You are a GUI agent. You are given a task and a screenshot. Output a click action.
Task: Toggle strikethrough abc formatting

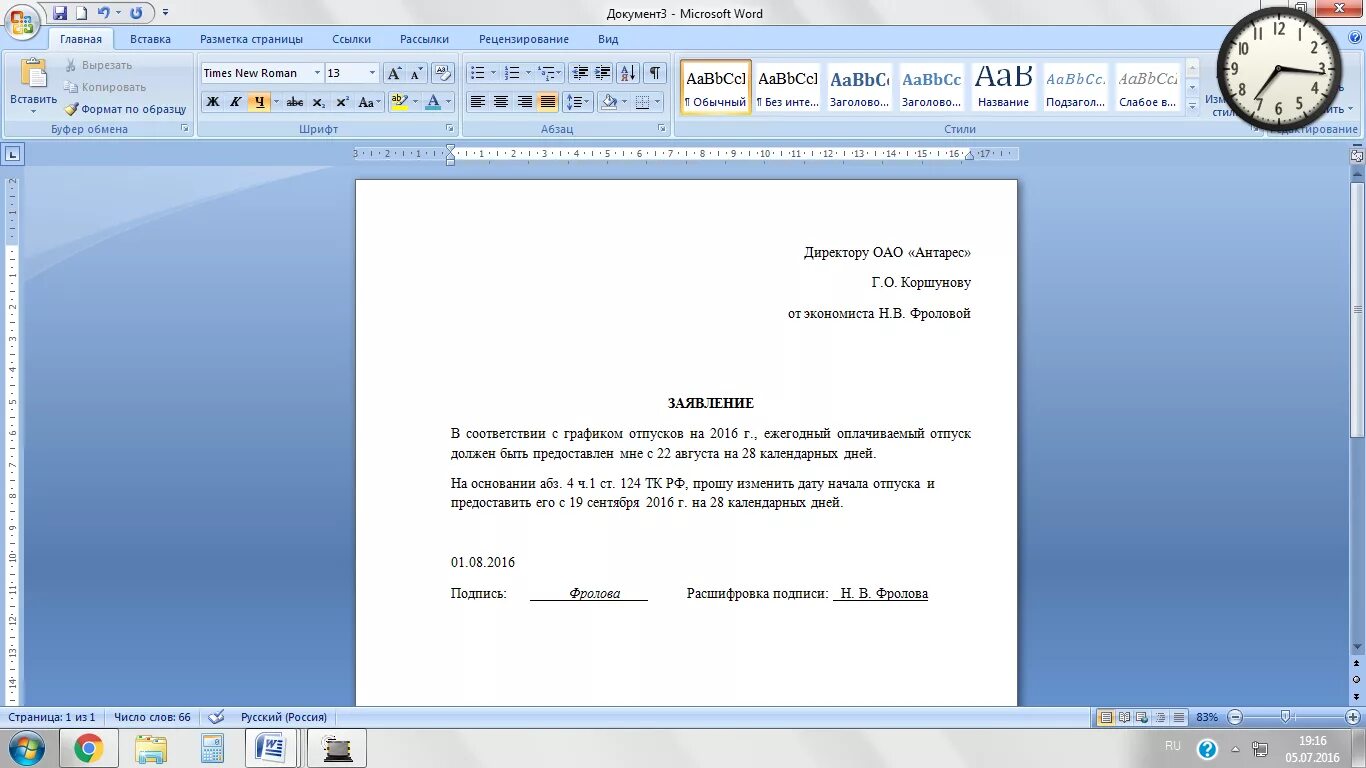[295, 102]
